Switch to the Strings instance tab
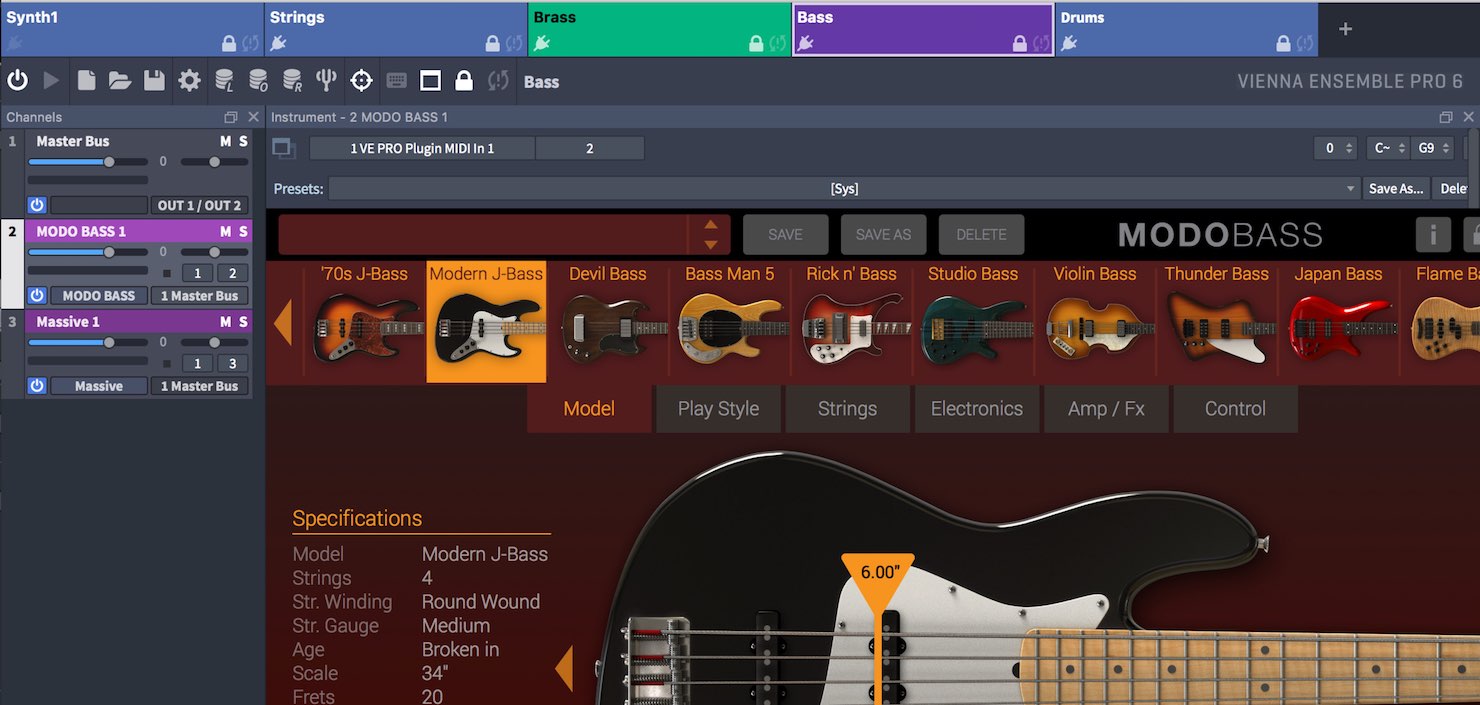Viewport: 1480px width, 705px height. tap(396, 29)
